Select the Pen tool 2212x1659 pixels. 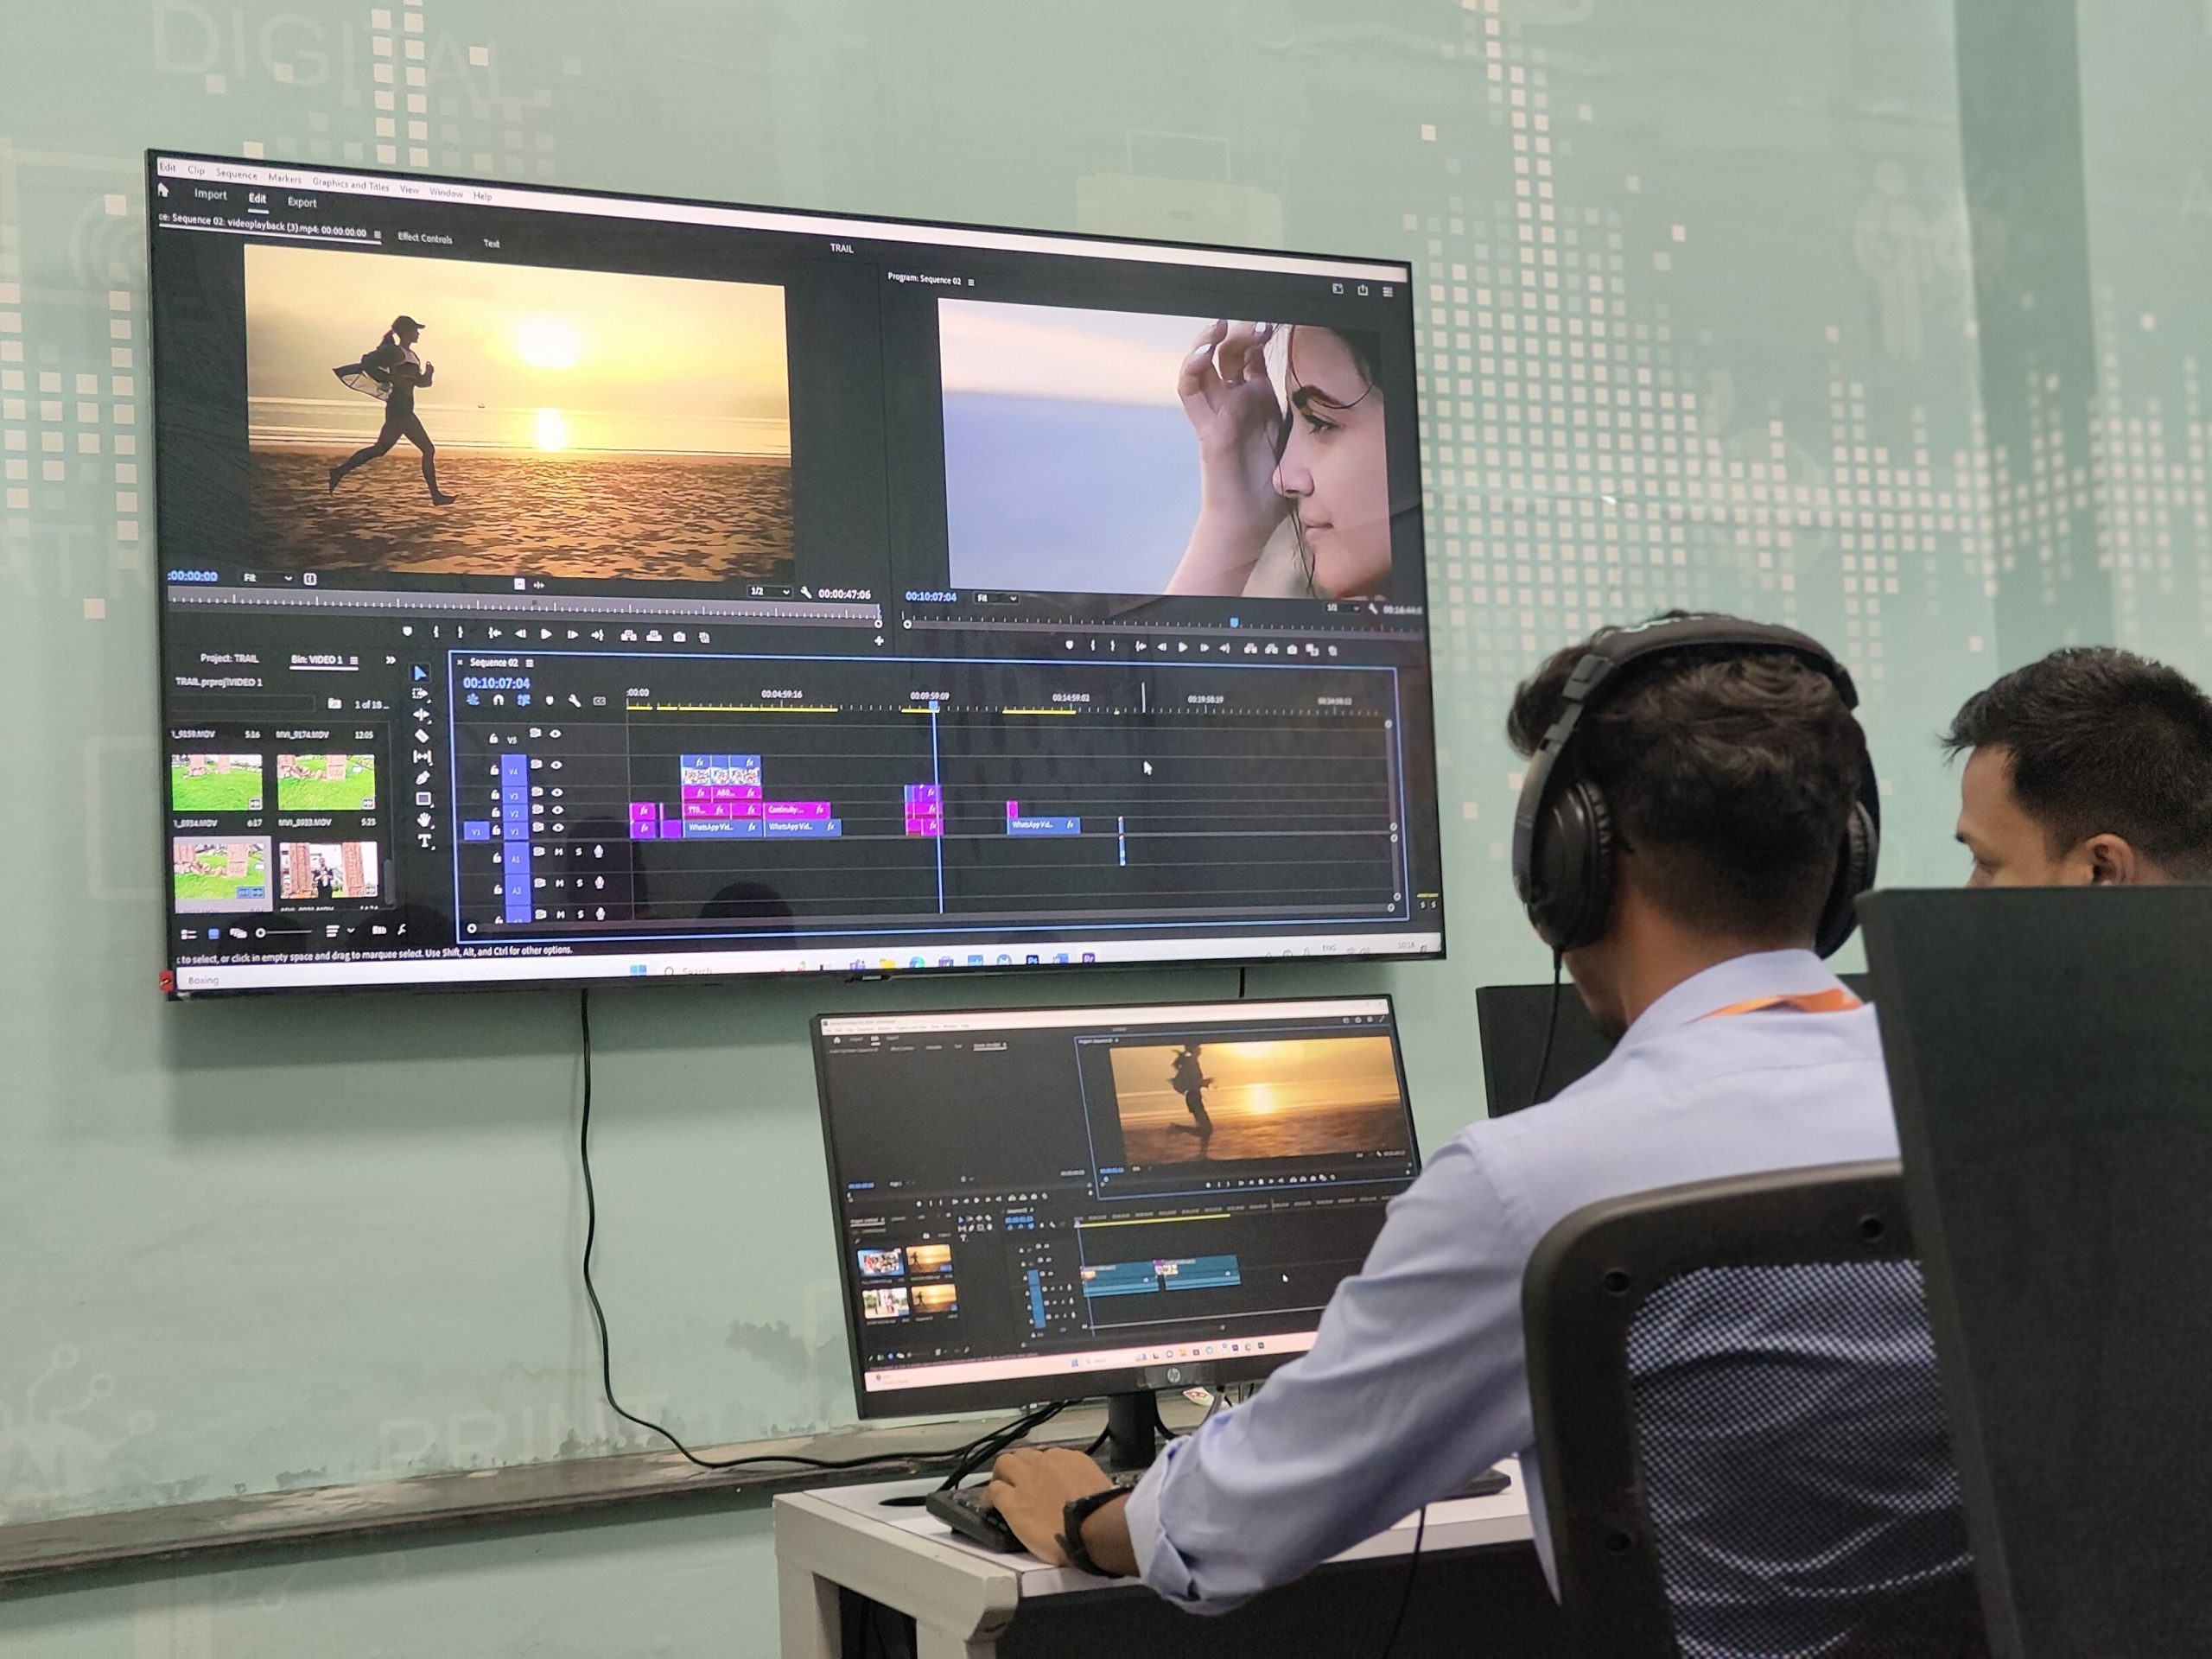pyautogui.click(x=422, y=778)
